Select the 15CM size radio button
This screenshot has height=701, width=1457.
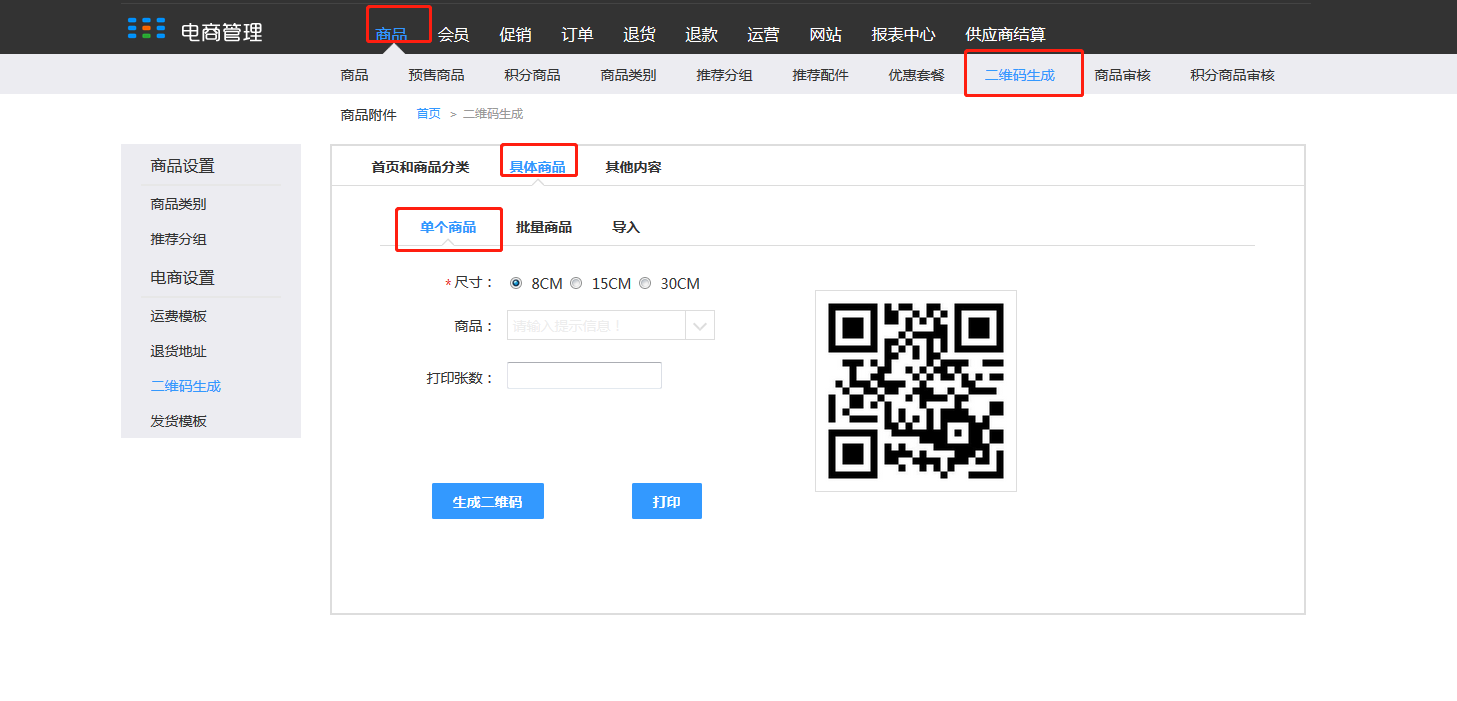click(x=576, y=283)
